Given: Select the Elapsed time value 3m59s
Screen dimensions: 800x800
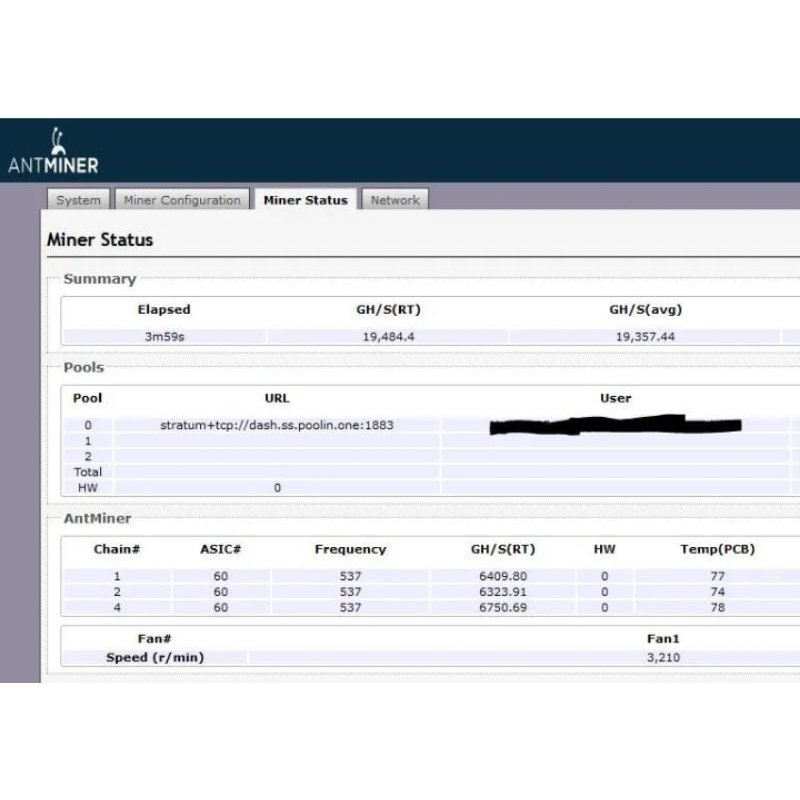Looking at the screenshot, I should pos(164,337).
